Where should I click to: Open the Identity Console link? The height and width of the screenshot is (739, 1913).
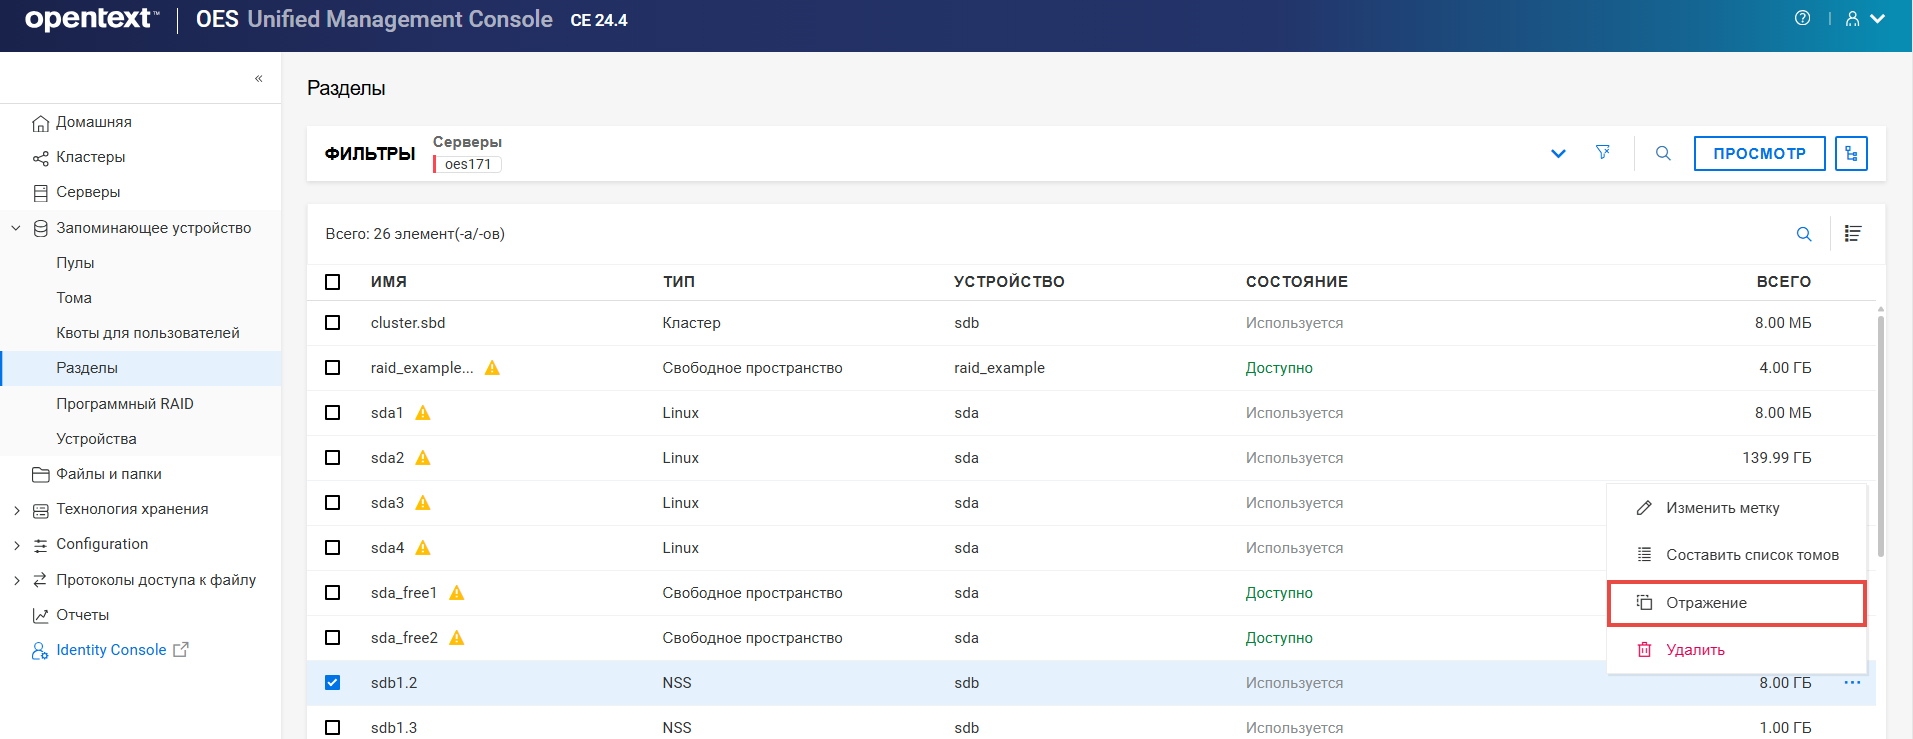coord(111,650)
